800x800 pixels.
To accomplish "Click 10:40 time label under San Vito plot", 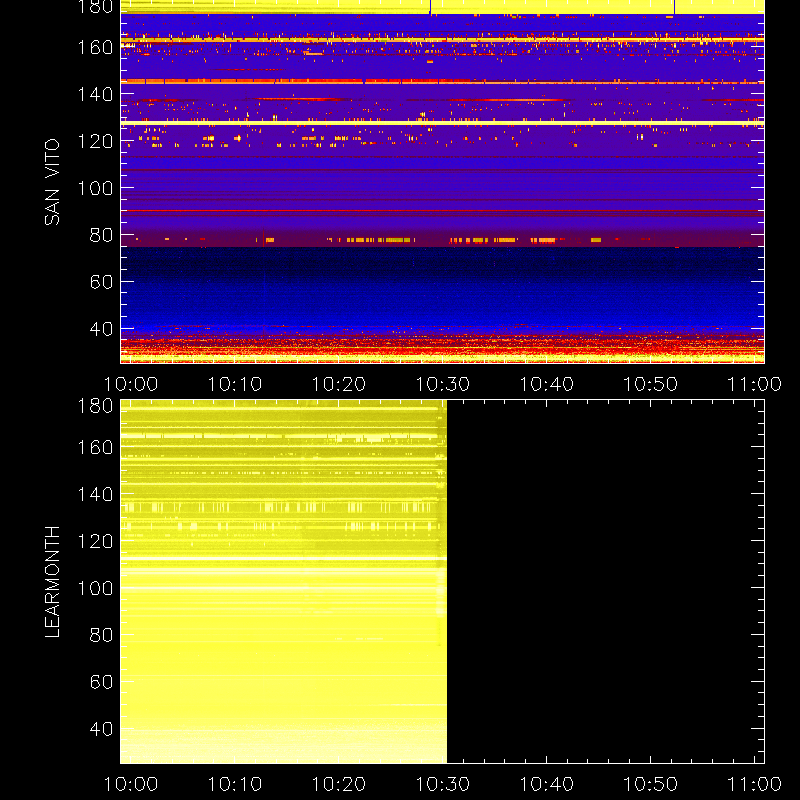I will point(546,384).
